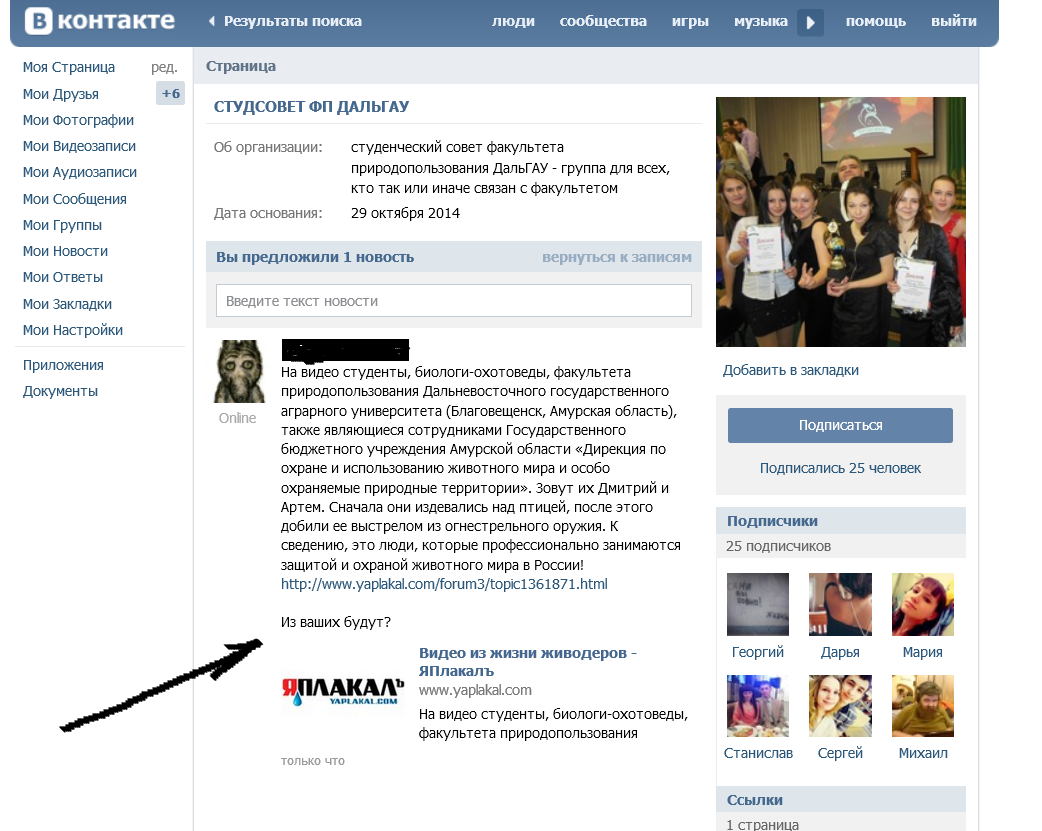Click the Введите текст новости input field
Screen dimensions: 1042x831
454,301
